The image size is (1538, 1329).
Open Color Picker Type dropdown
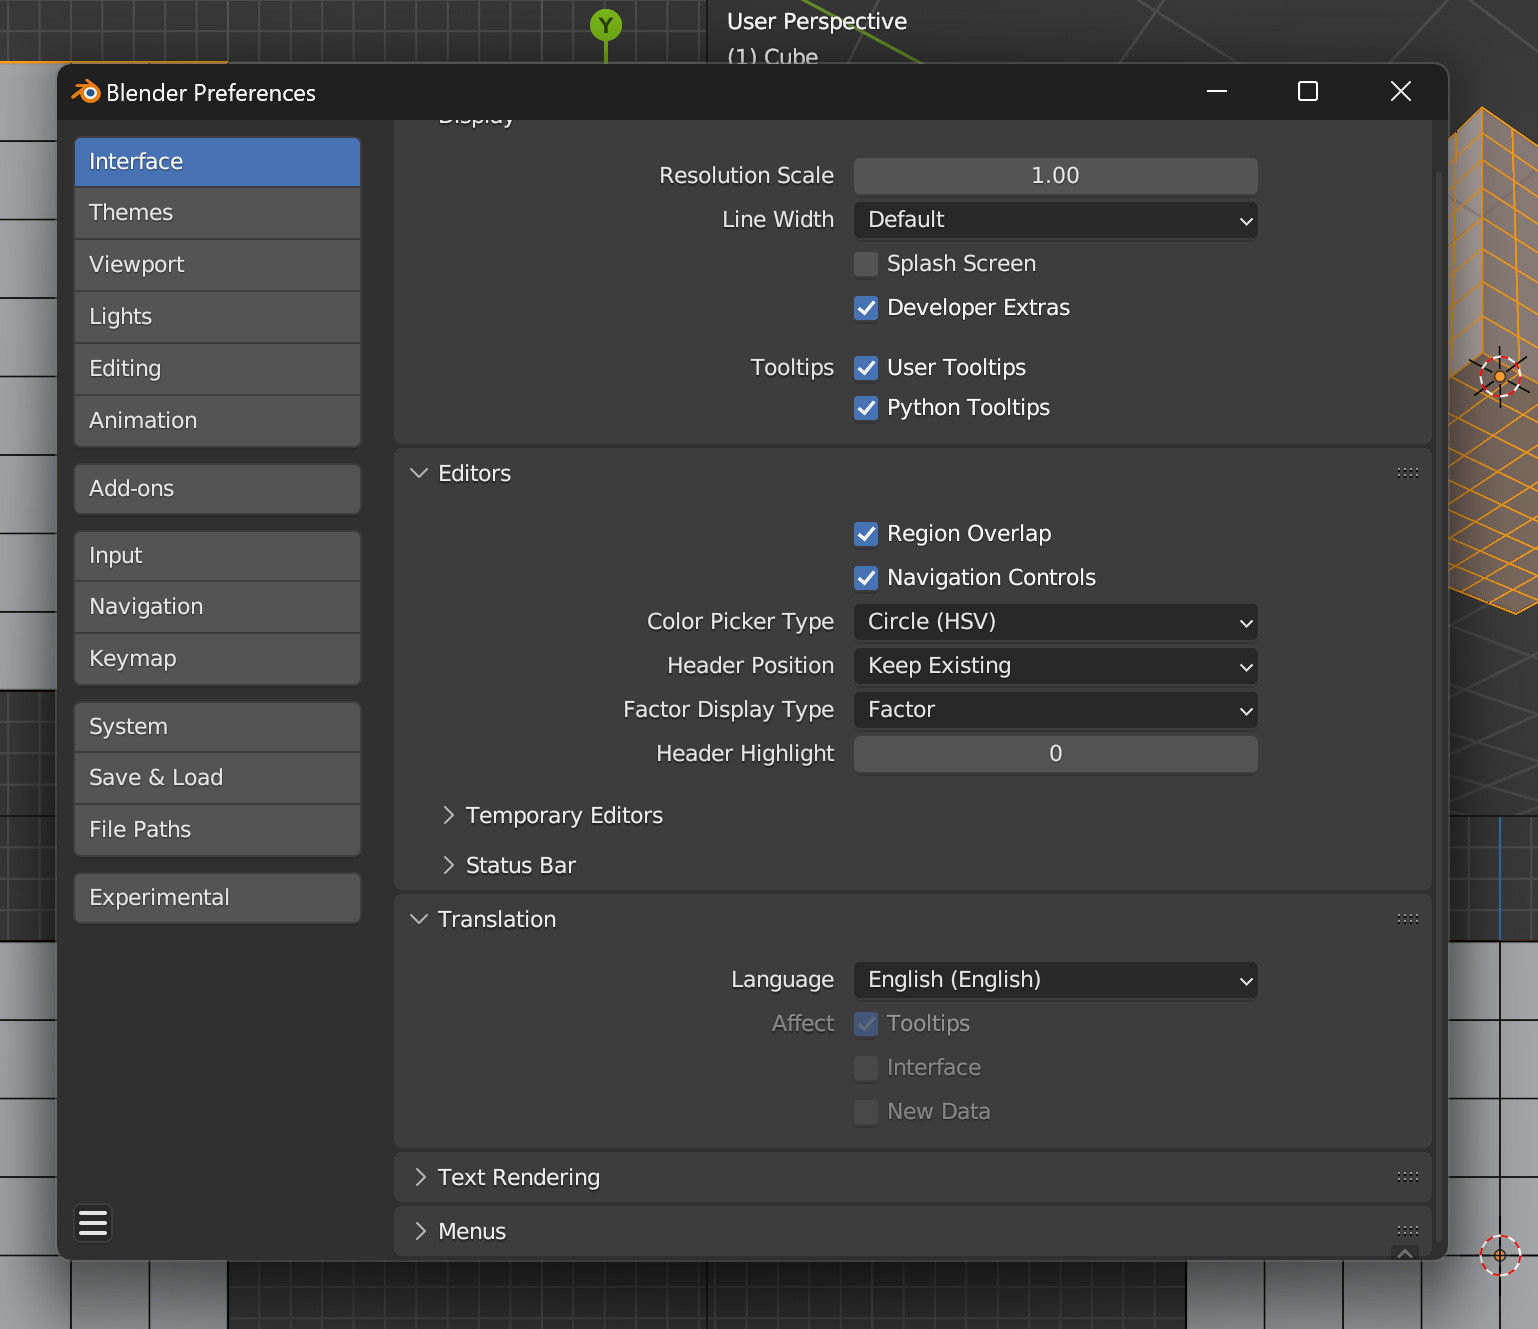1056,622
